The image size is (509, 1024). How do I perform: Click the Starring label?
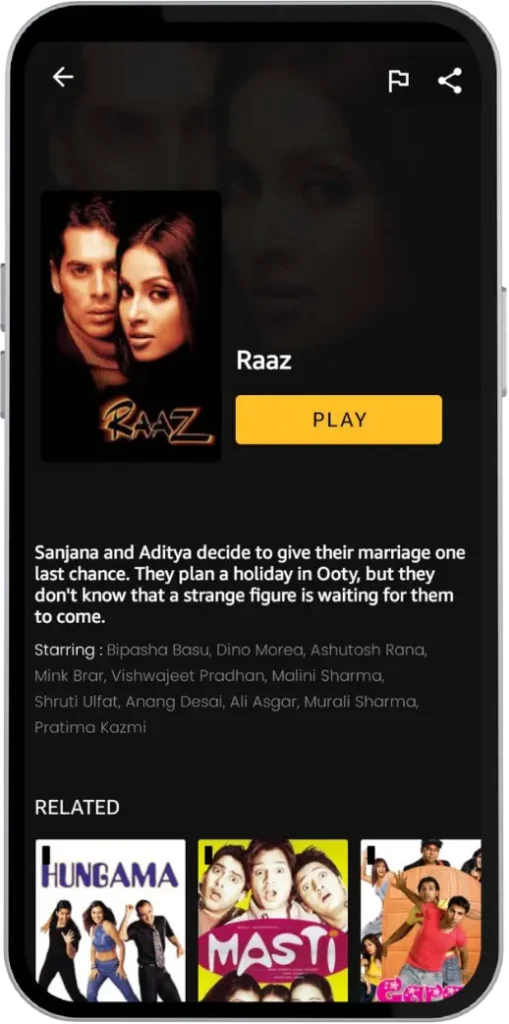[69, 650]
